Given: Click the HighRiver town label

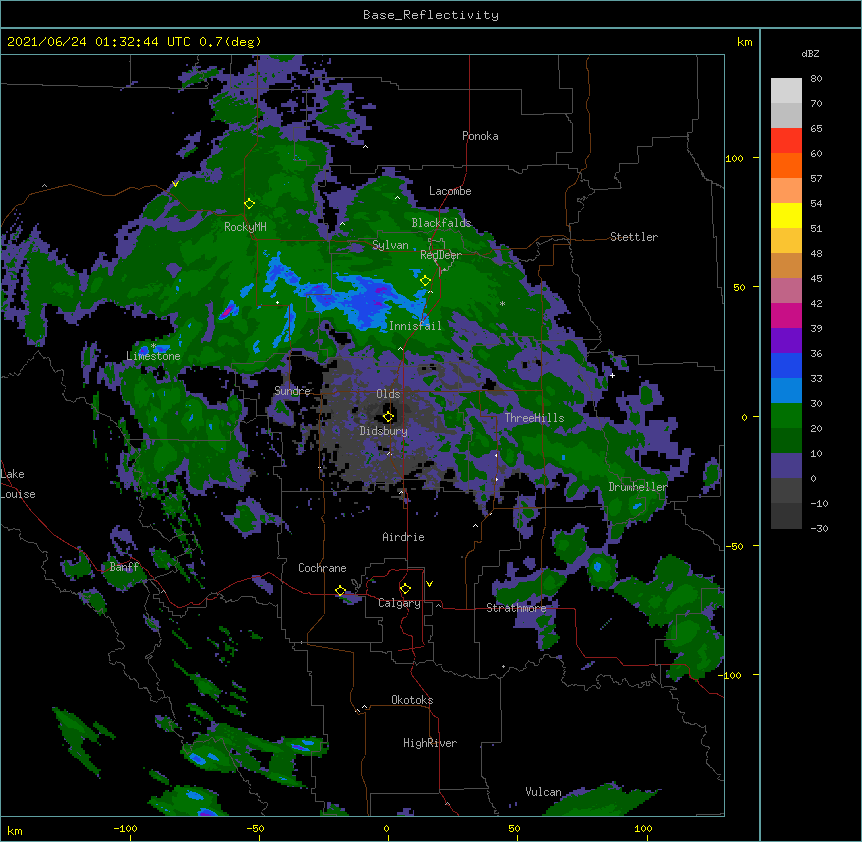Looking at the screenshot, I should click(x=430, y=743).
